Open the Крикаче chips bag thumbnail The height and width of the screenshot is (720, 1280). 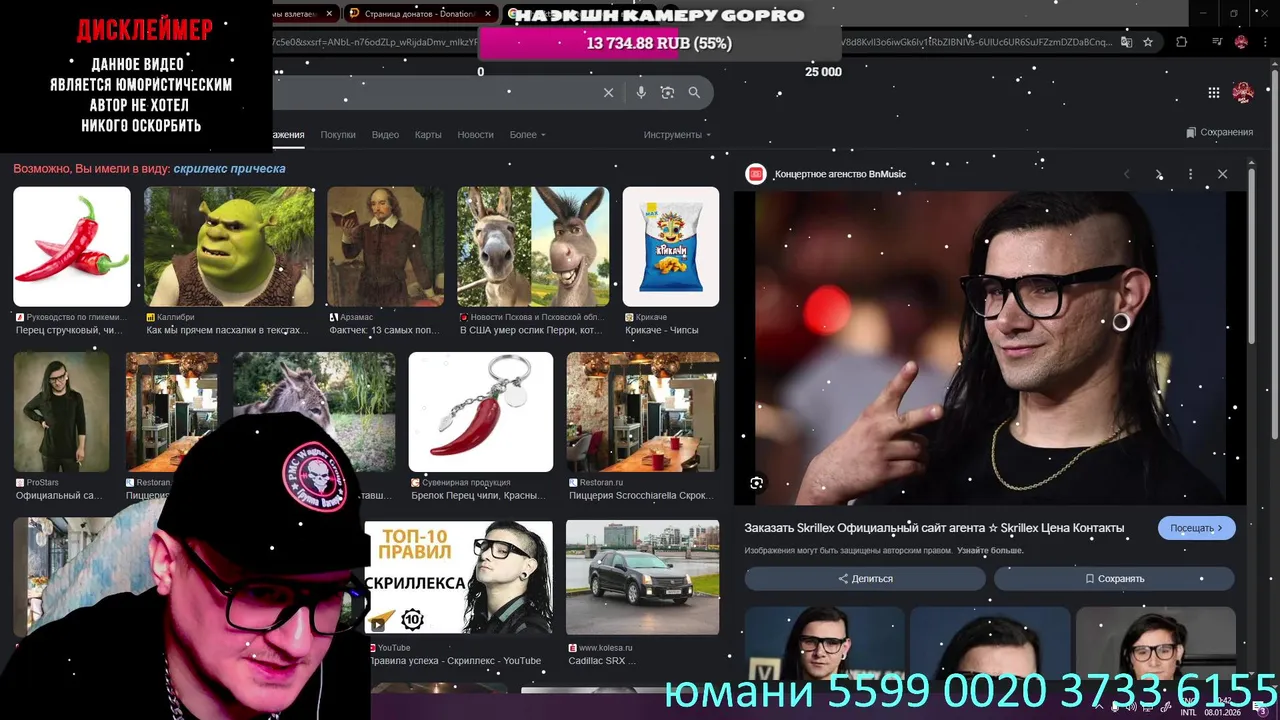click(x=671, y=247)
